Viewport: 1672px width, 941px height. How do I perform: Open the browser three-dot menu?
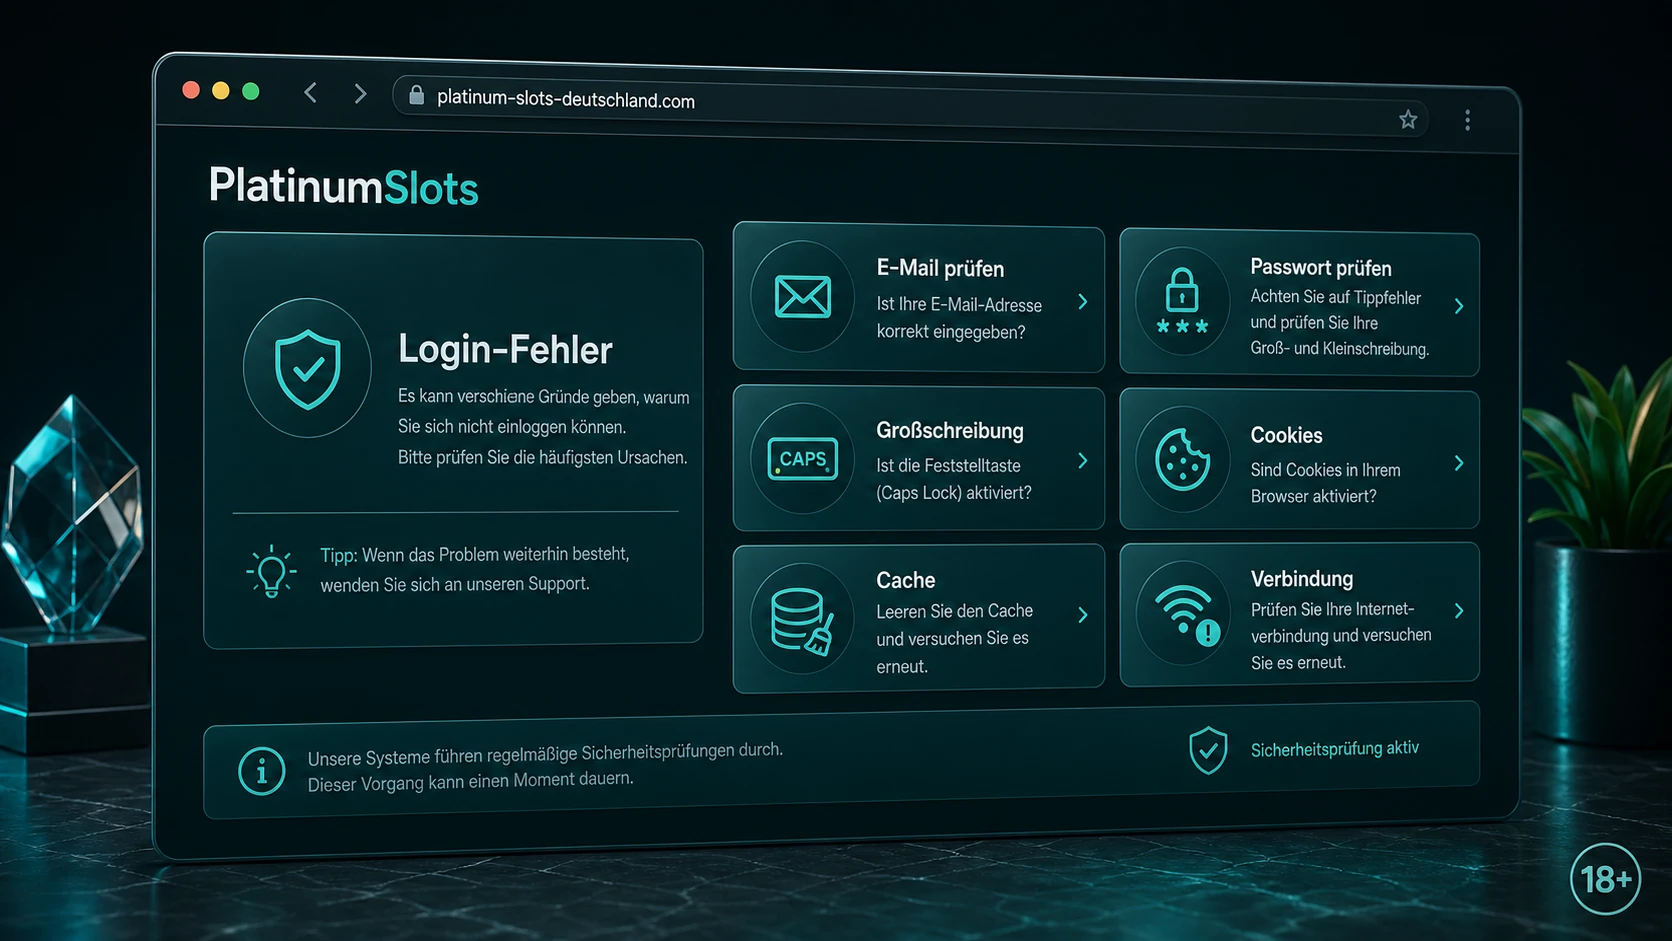(x=1467, y=120)
